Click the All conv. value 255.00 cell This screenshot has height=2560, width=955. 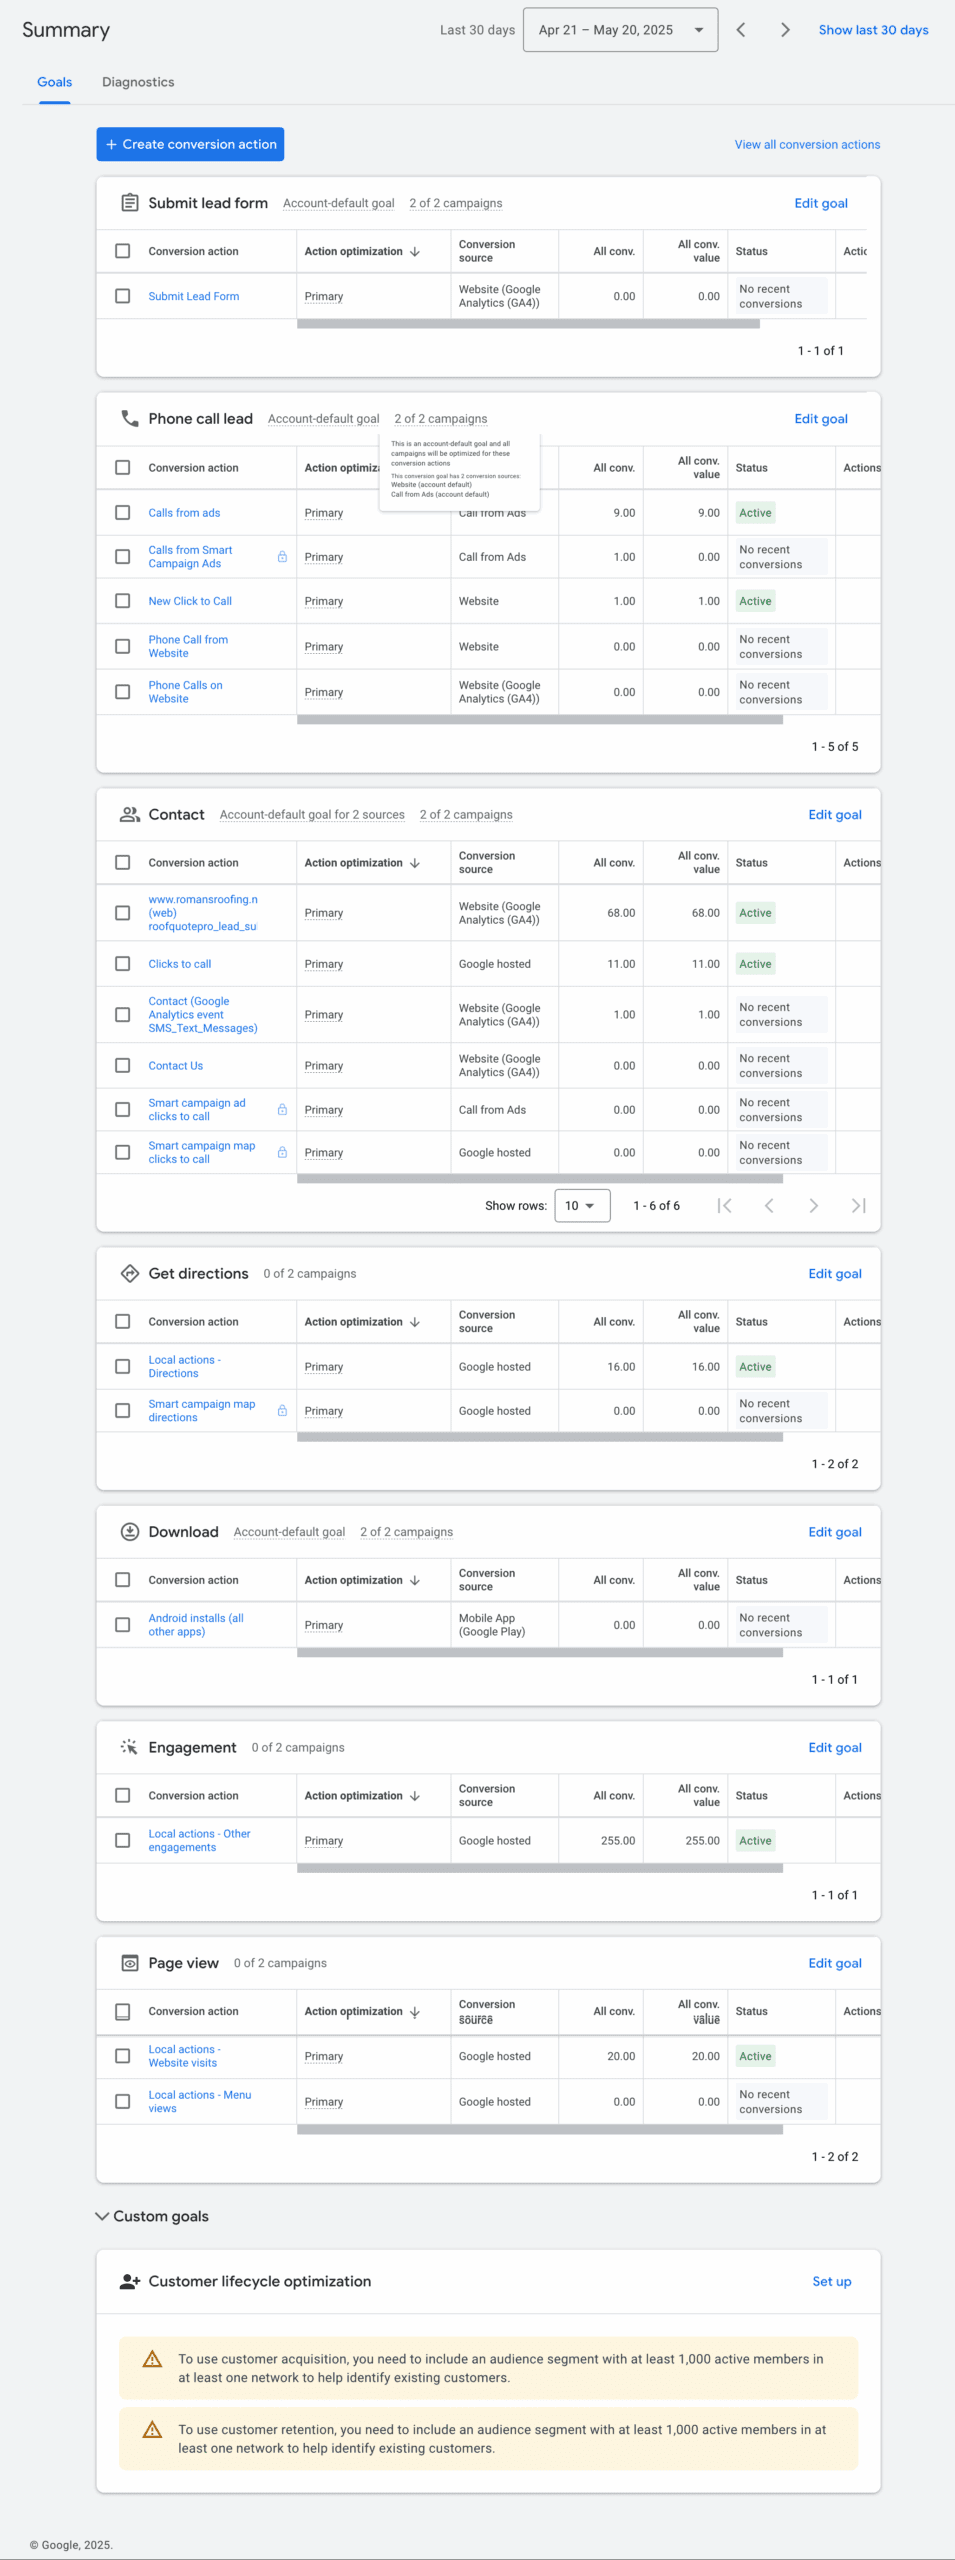[x=702, y=1841]
